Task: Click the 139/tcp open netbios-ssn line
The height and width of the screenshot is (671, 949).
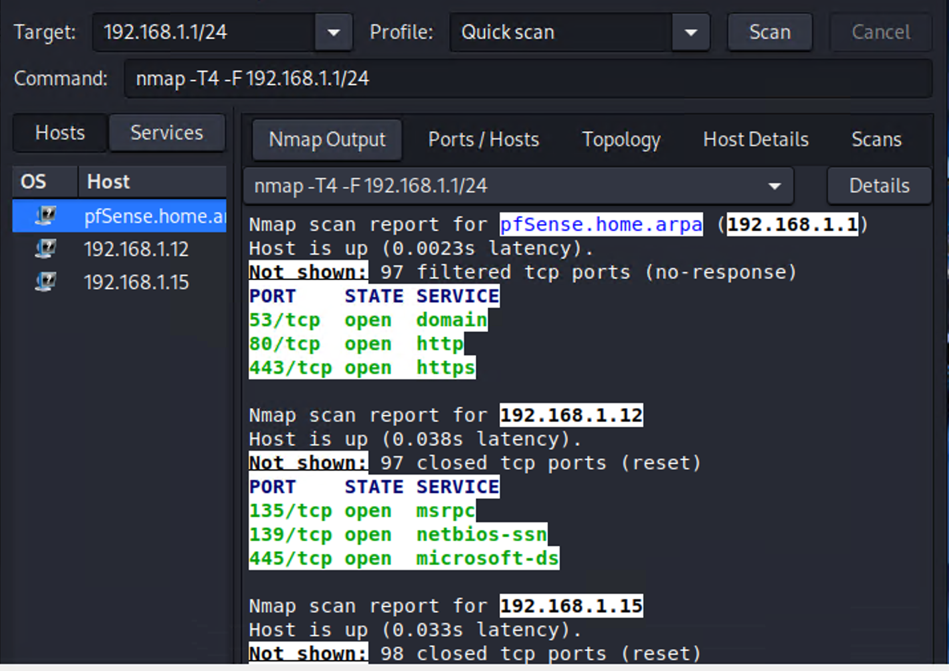Action: coord(398,534)
